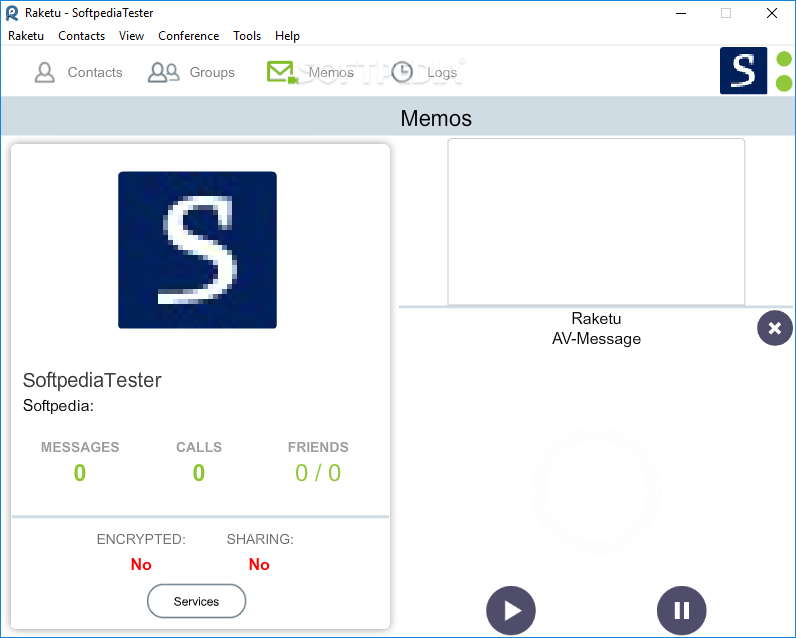Click the SoftpediaTester profile name
This screenshot has height=638, width=796.
pos(92,380)
